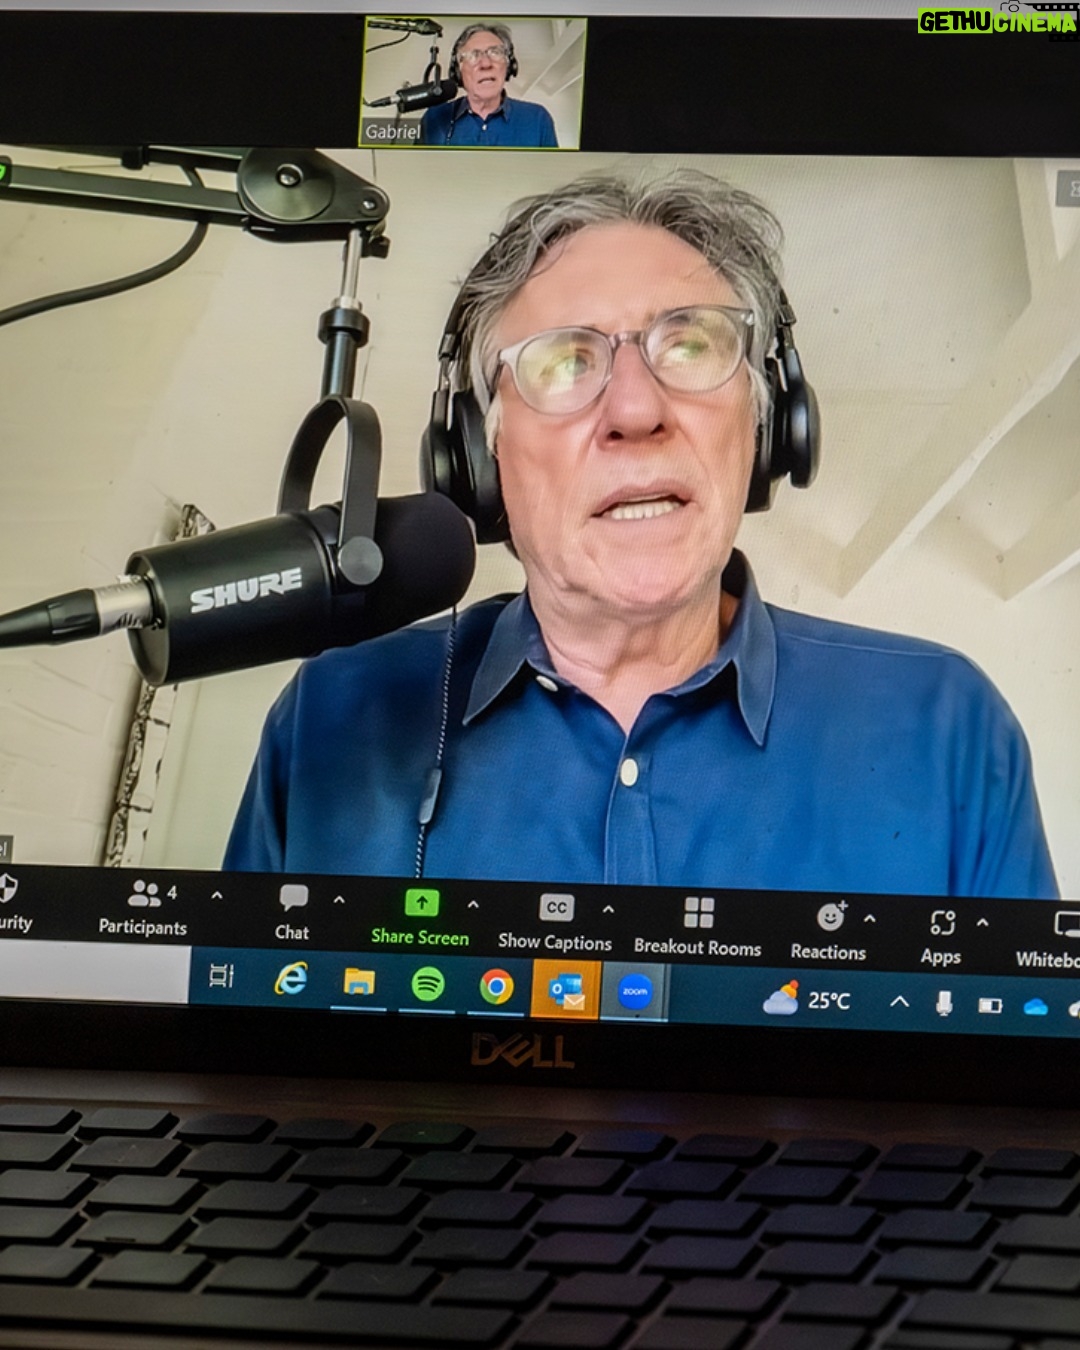The image size is (1080, 1350).
Task: Open the 25°C weather widget
Action: coord(807,998)
